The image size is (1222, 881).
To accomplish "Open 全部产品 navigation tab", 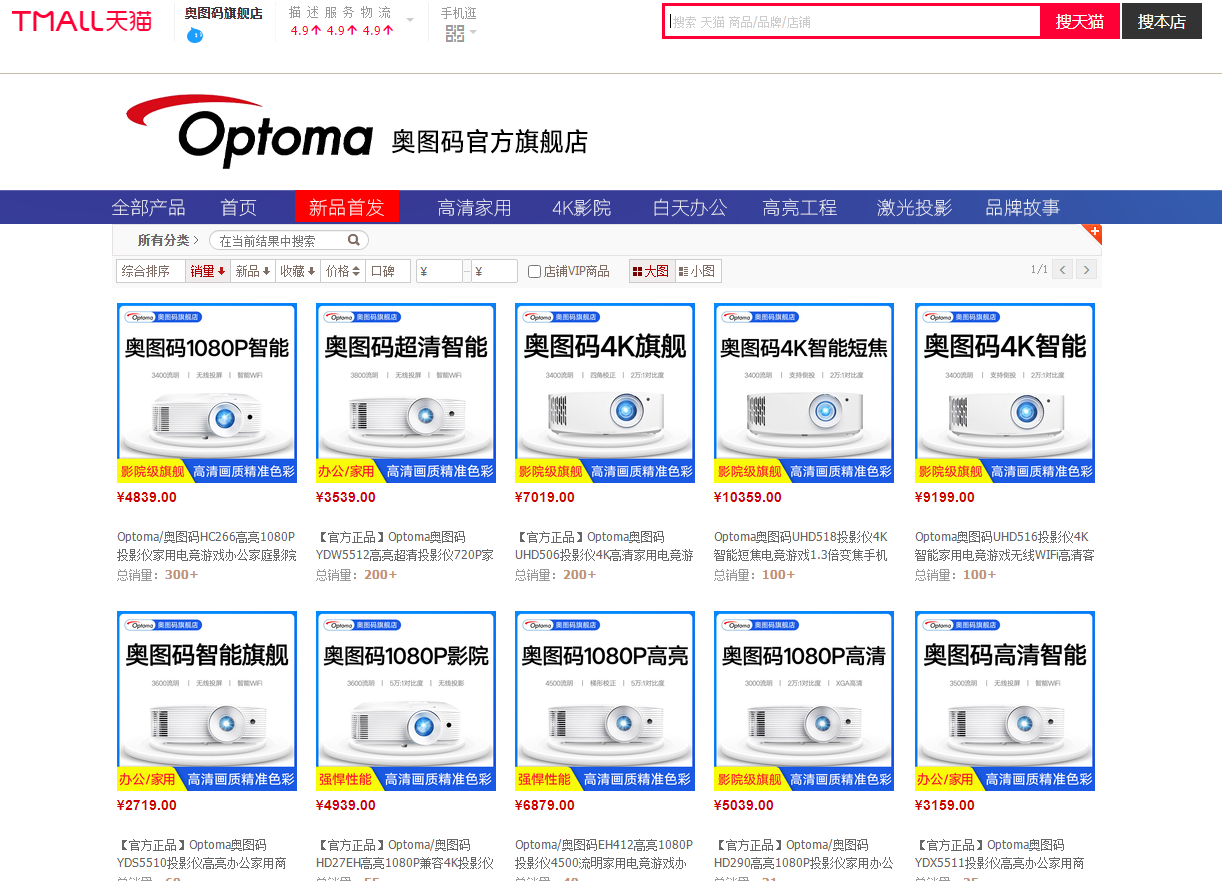I will 148,207.
